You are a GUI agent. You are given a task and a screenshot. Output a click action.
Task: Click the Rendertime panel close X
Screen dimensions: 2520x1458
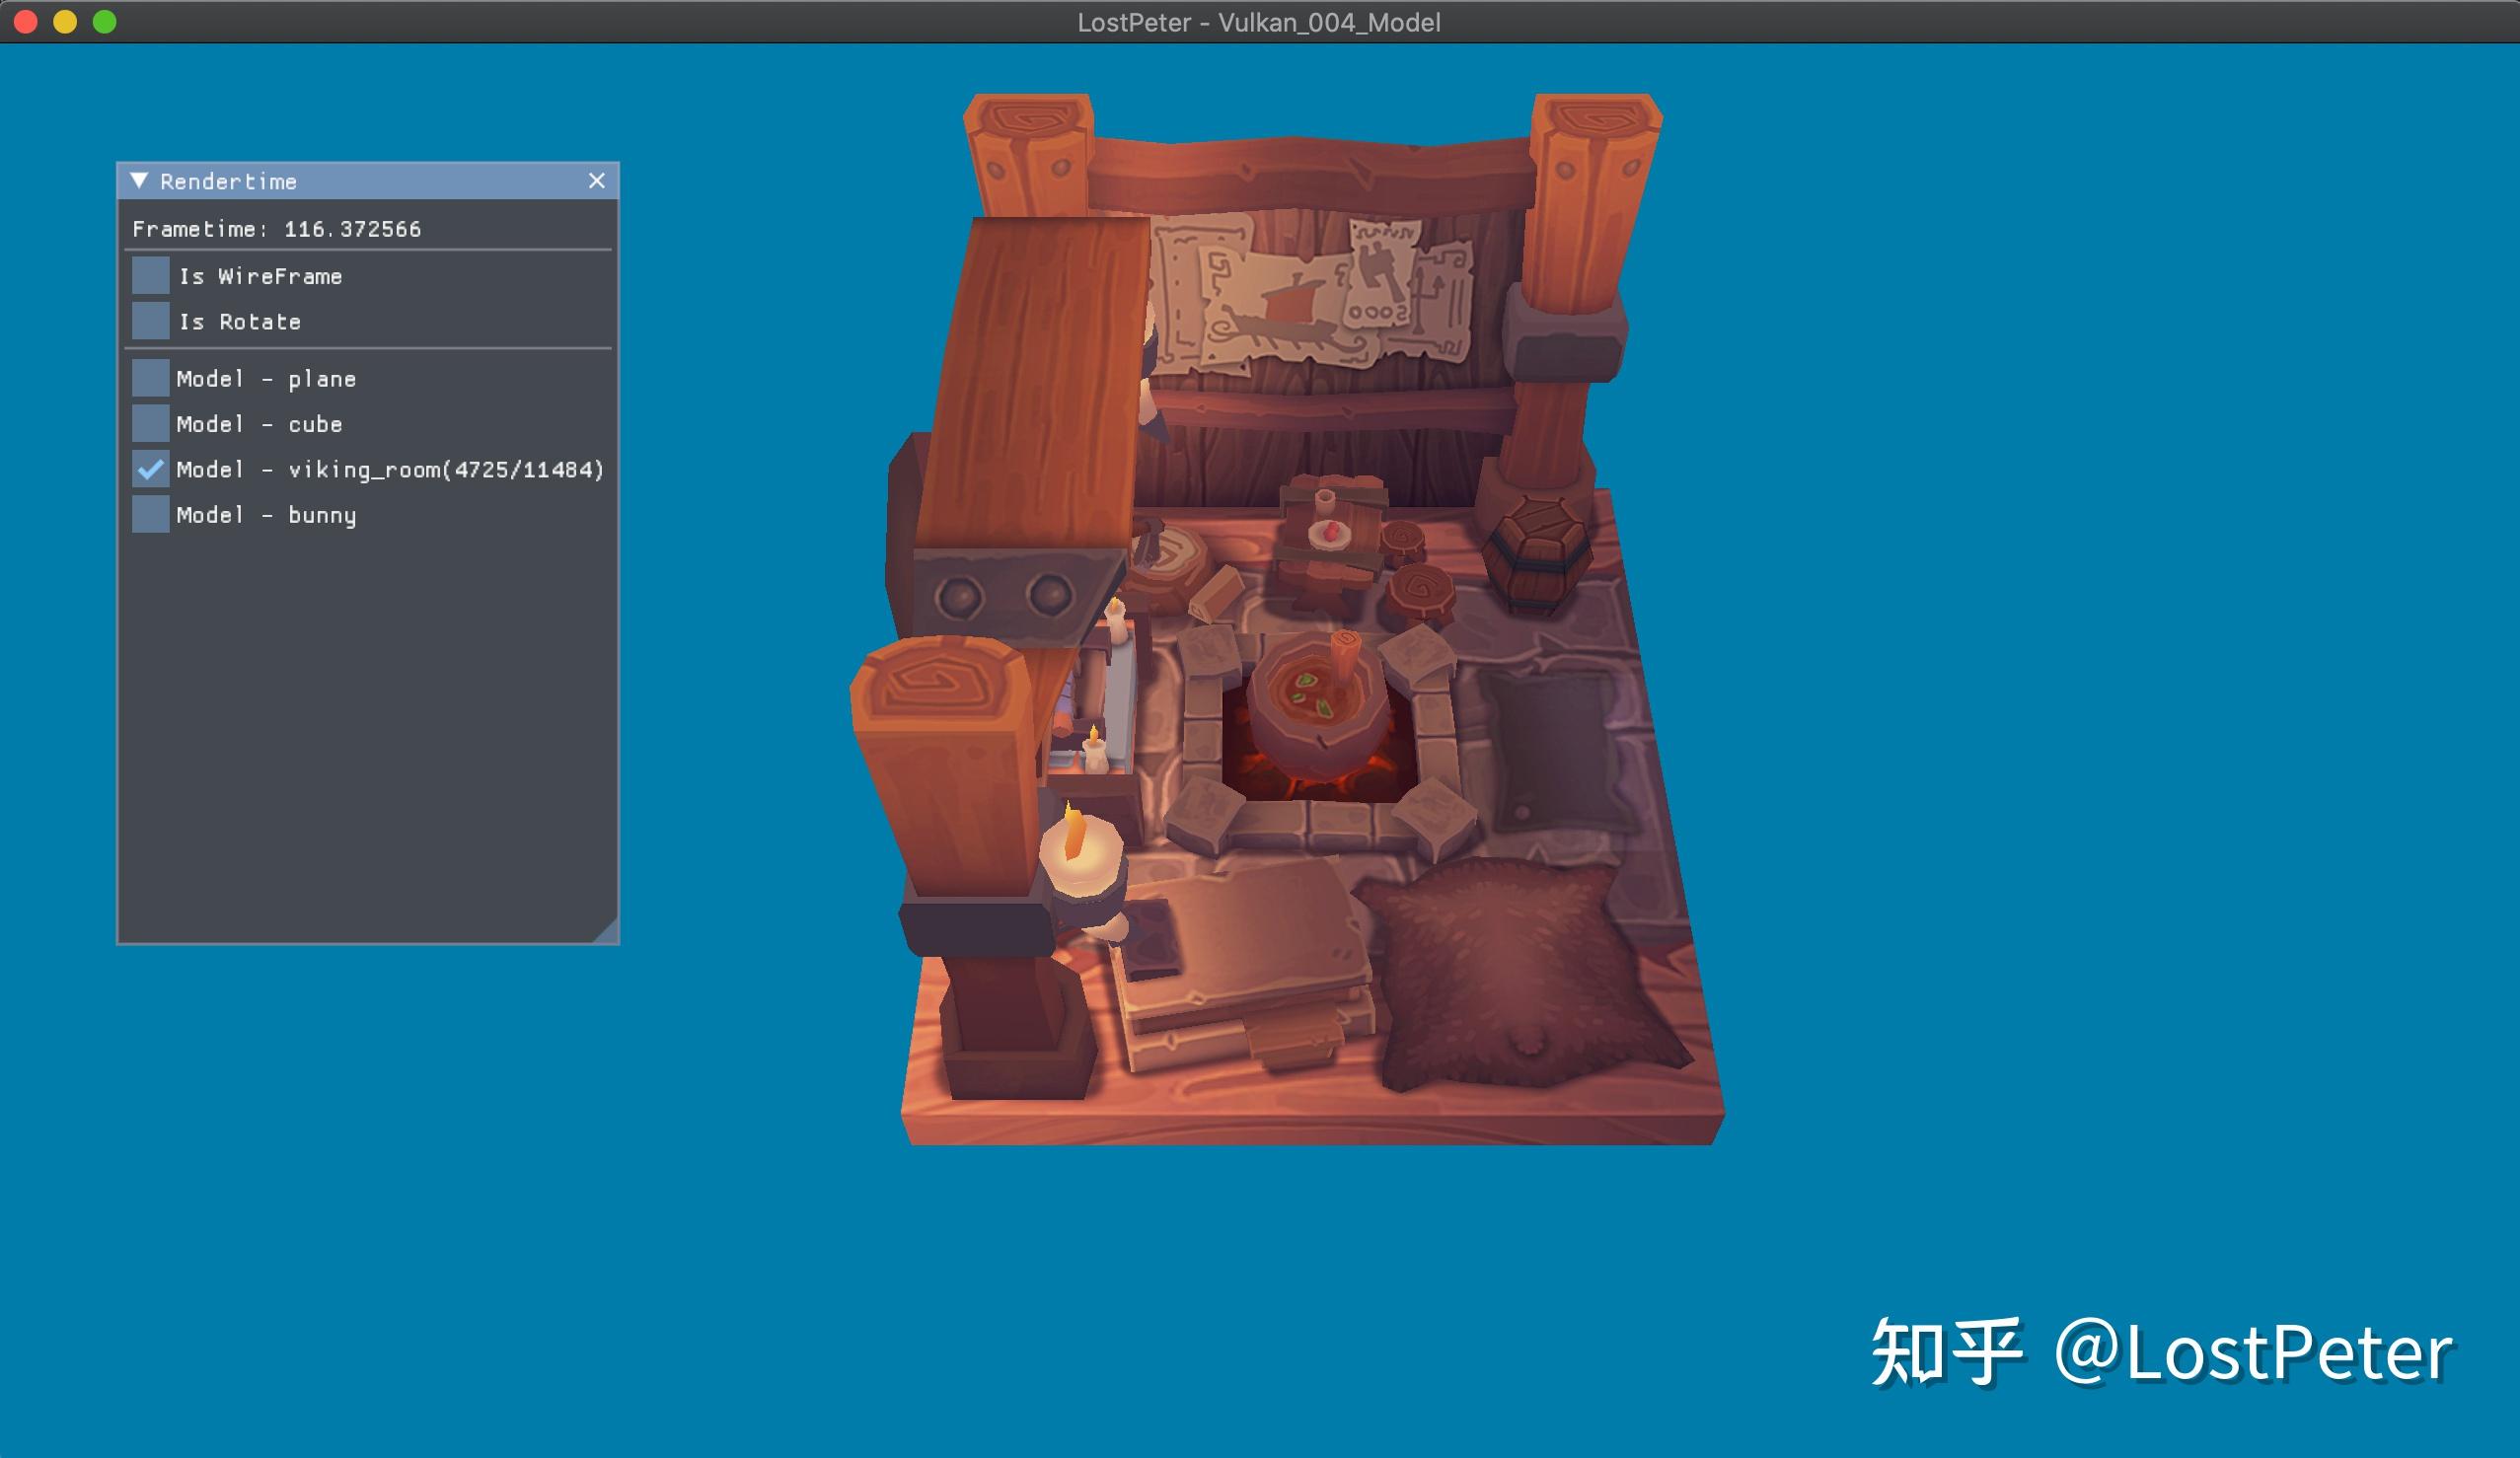click(x=597, y=181)
